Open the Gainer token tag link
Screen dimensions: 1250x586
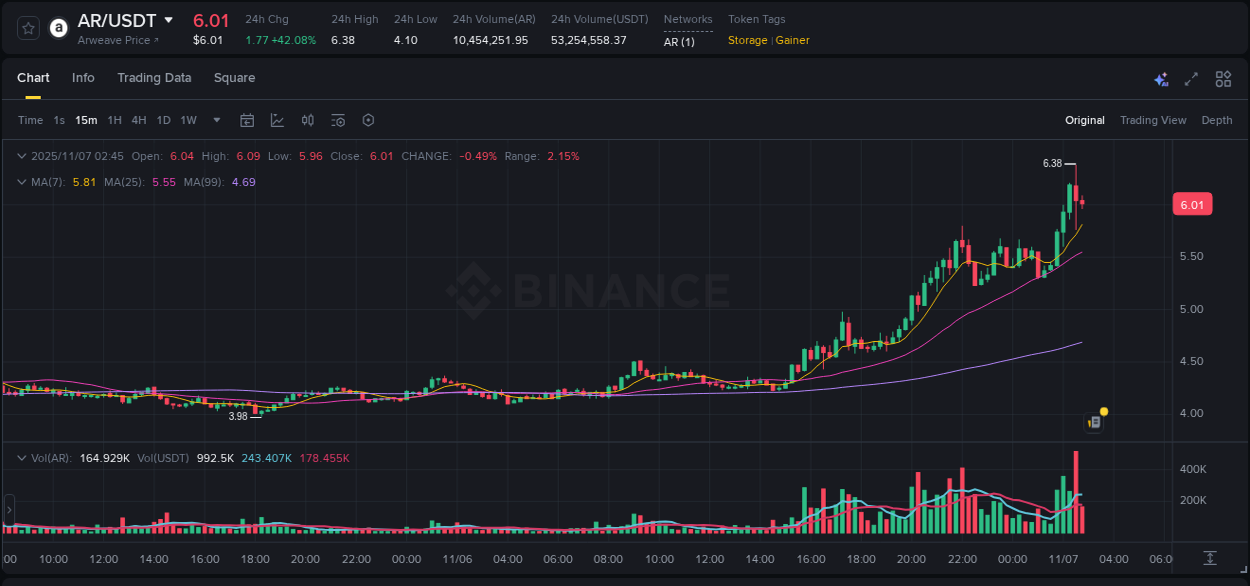coord(792,40)
